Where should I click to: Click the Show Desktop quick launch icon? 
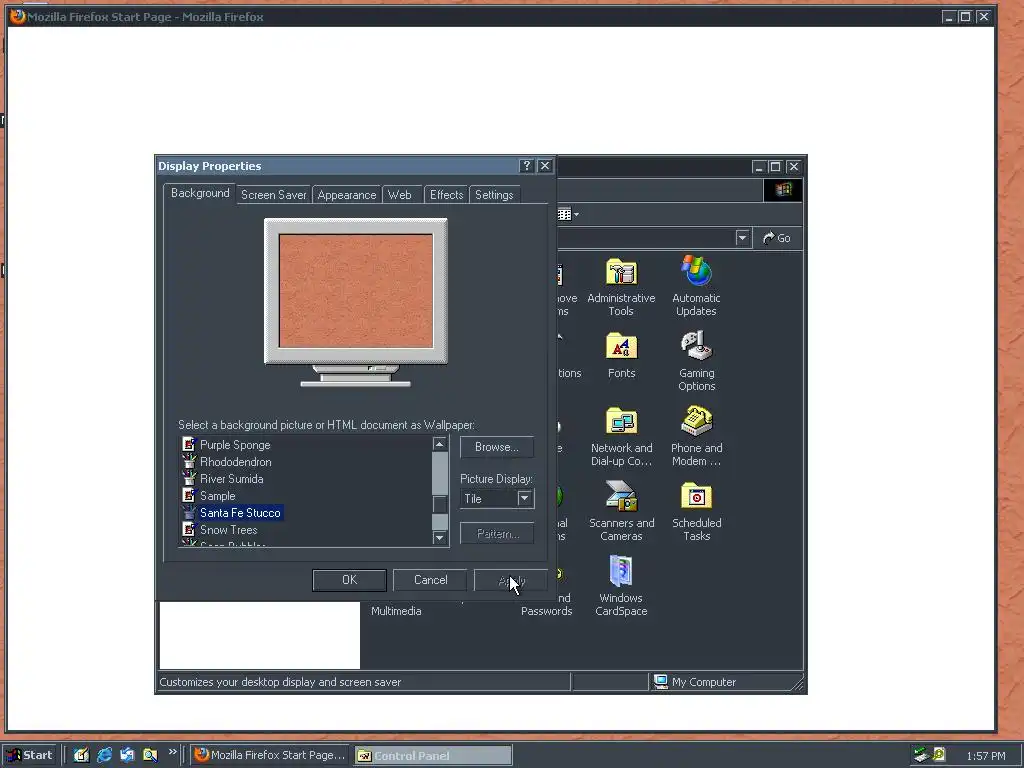(x=81, y=755)
